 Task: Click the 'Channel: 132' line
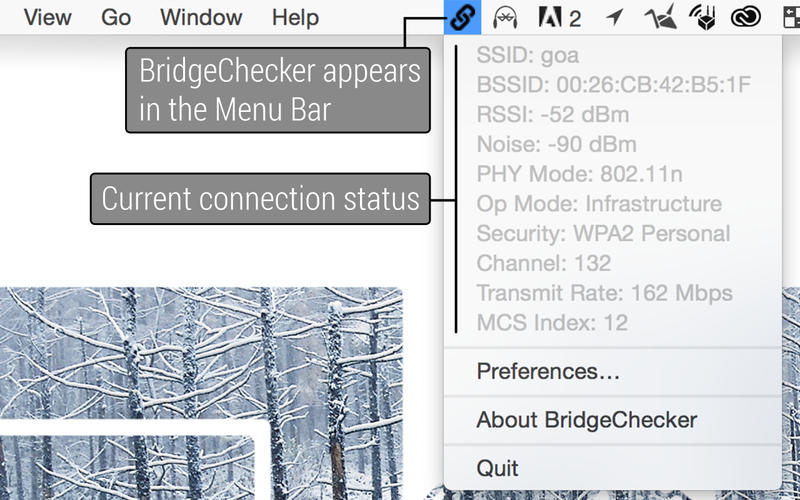[x=543, y=263]
